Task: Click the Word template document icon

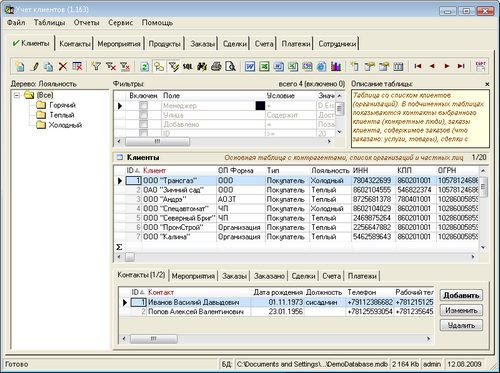Action: (278, 66)
